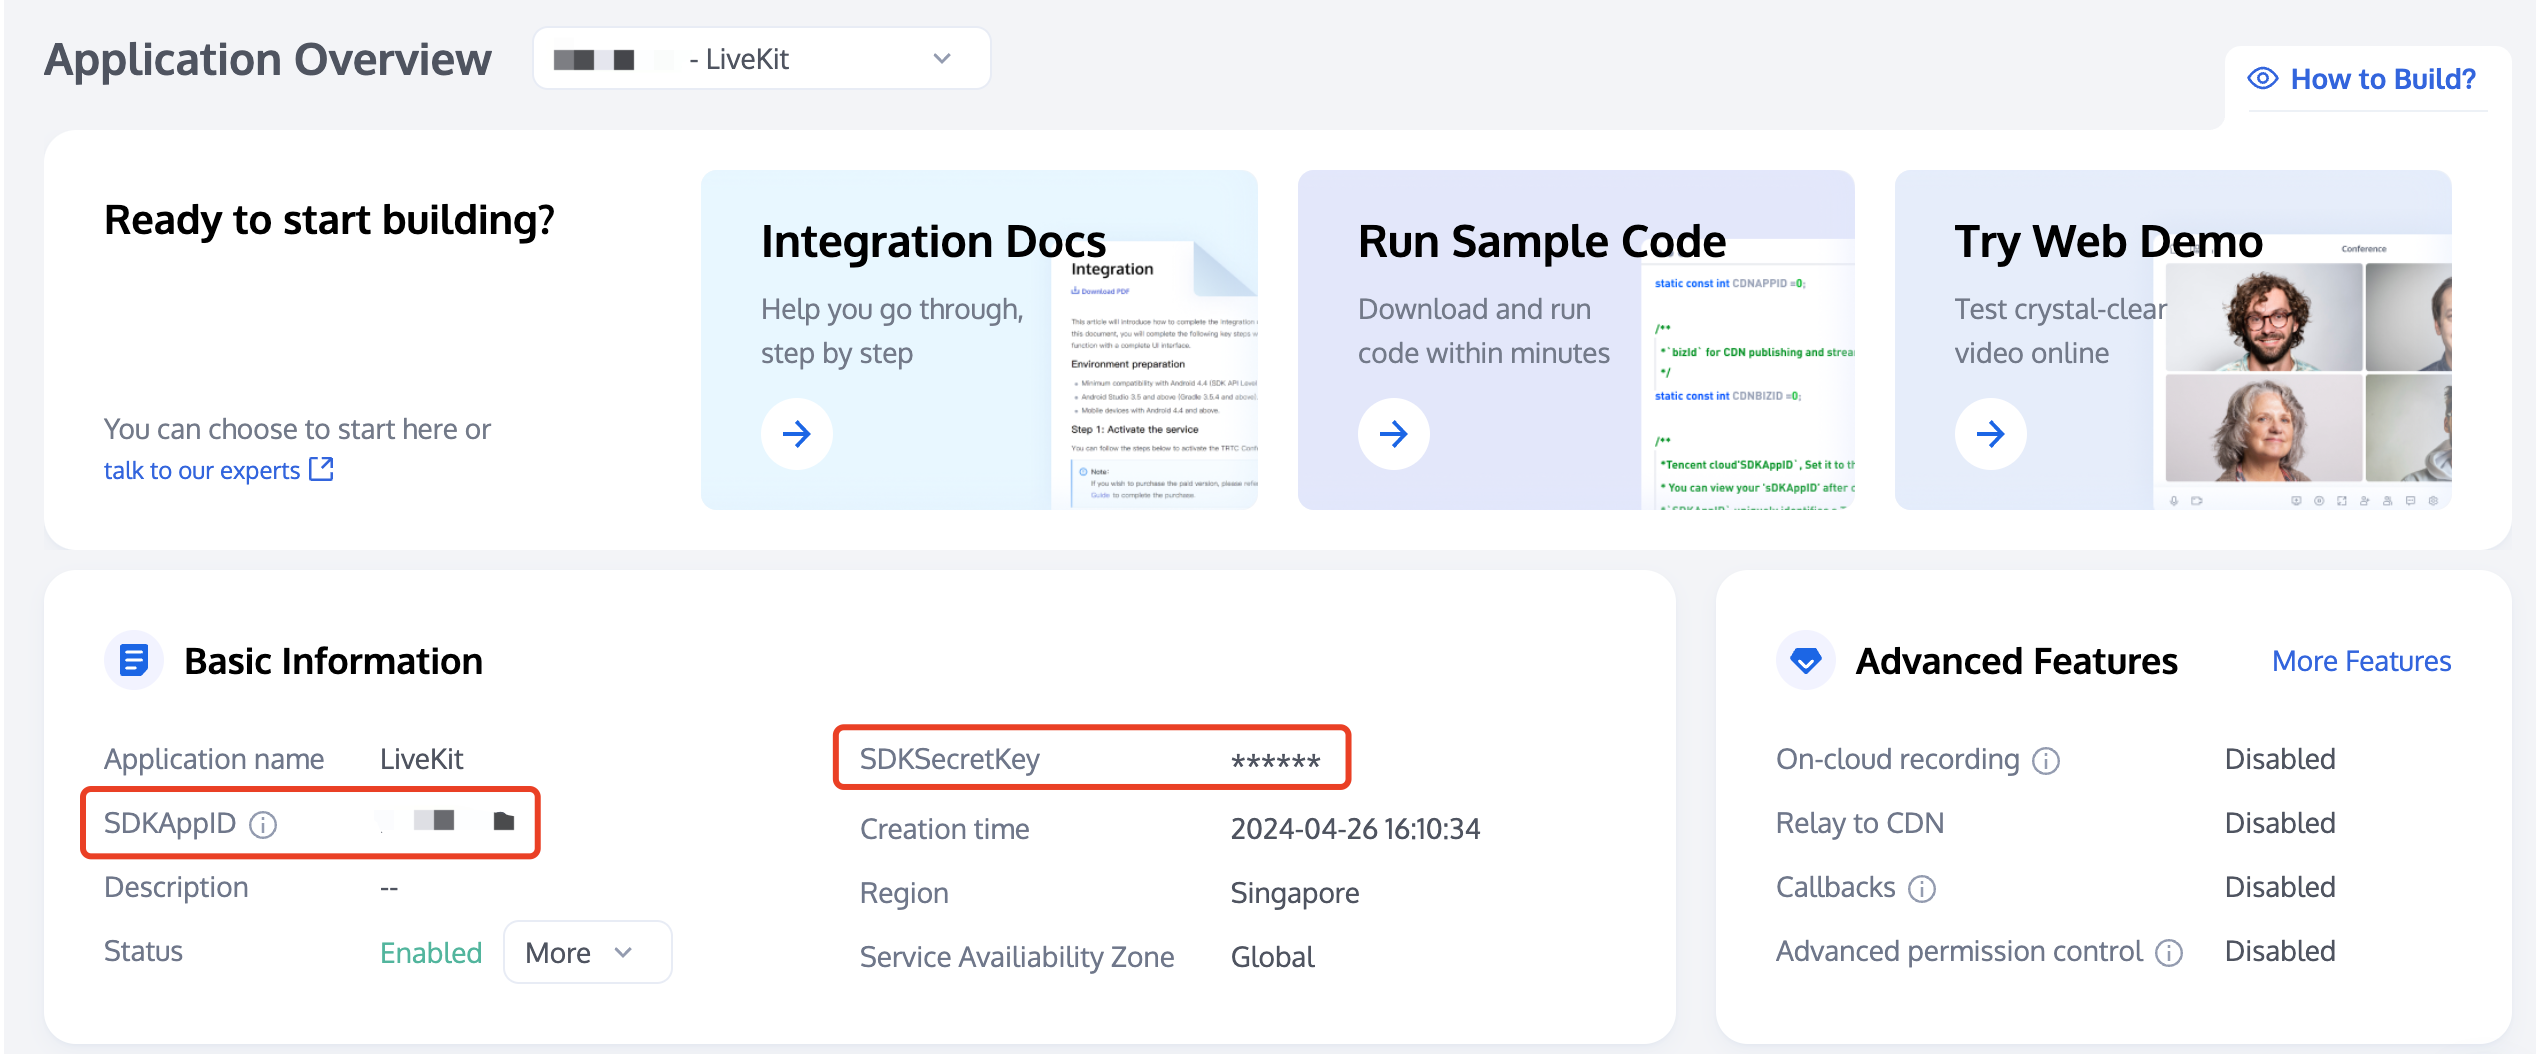Viewport: 2536px width, 1054px height.
Task: Show info about On-cloud recording
Action: click(2046, 761)
